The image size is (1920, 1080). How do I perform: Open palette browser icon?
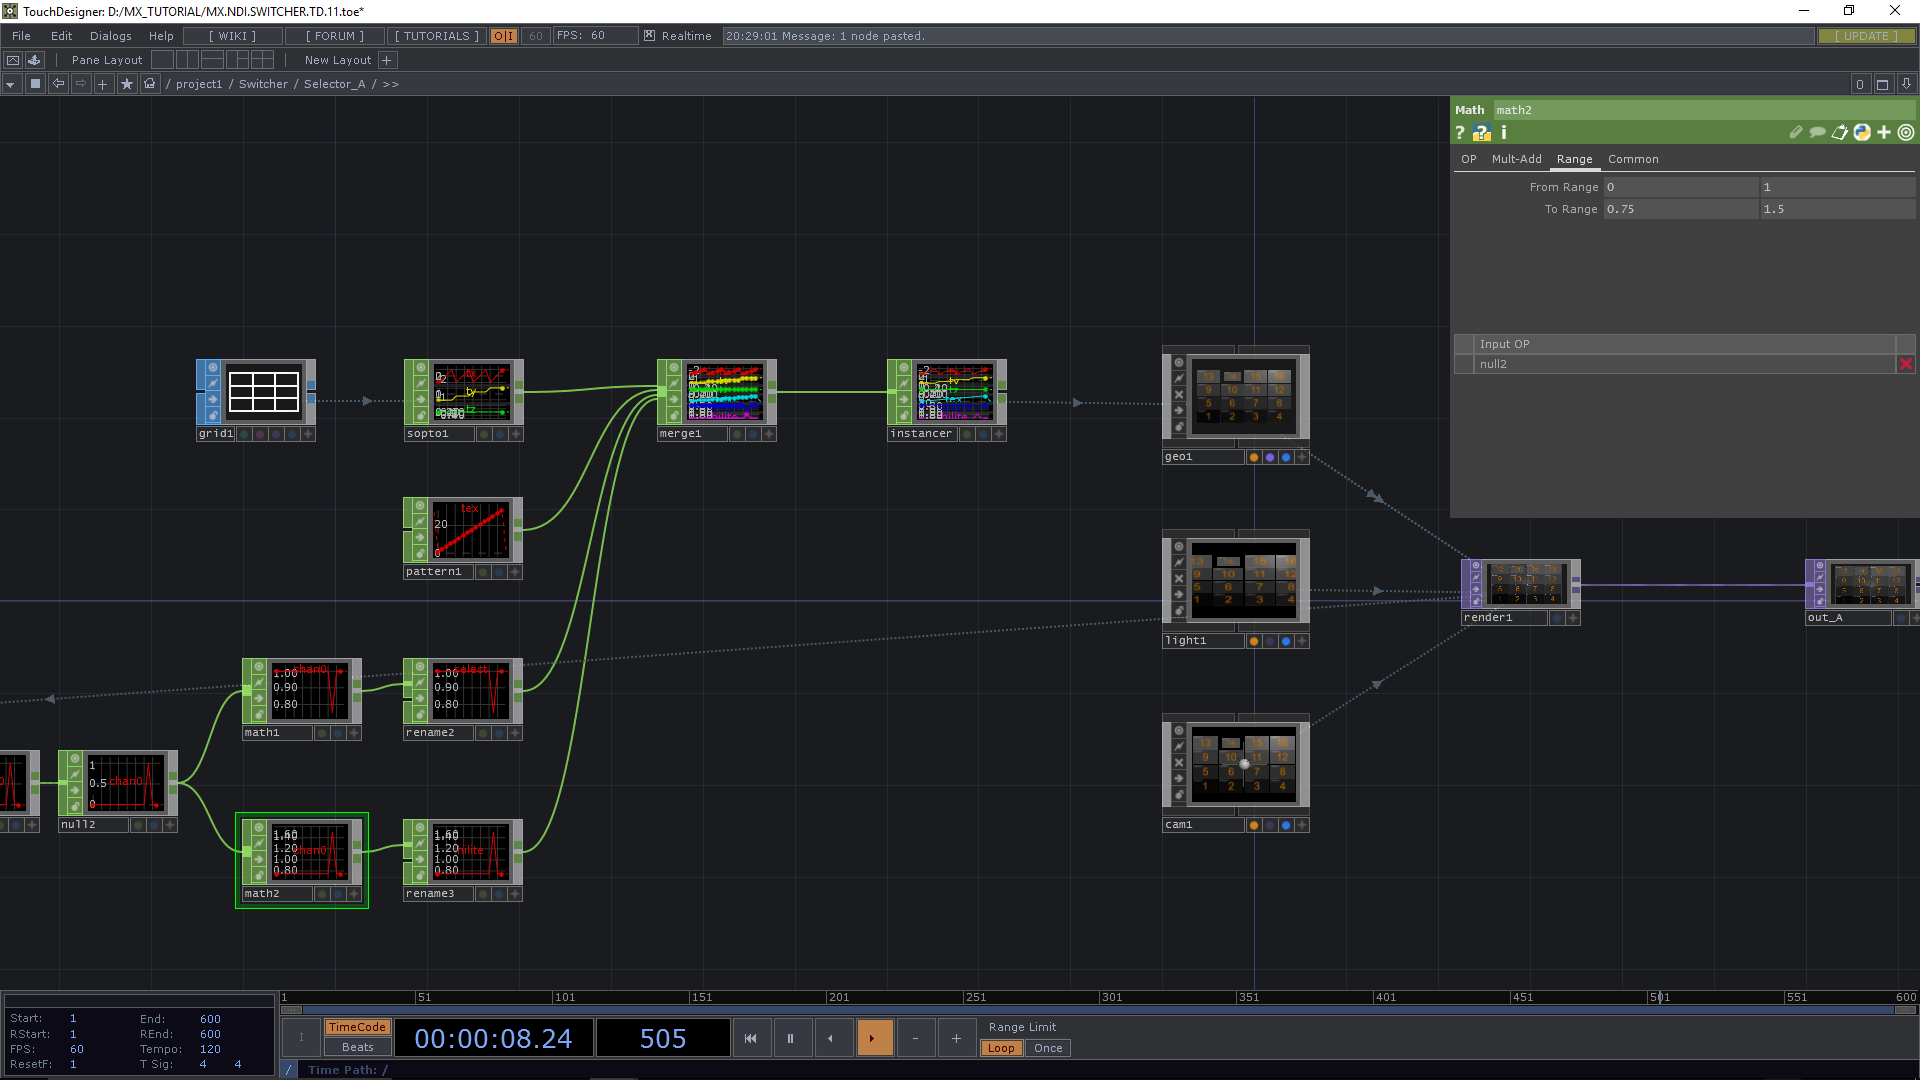(34, 60)
